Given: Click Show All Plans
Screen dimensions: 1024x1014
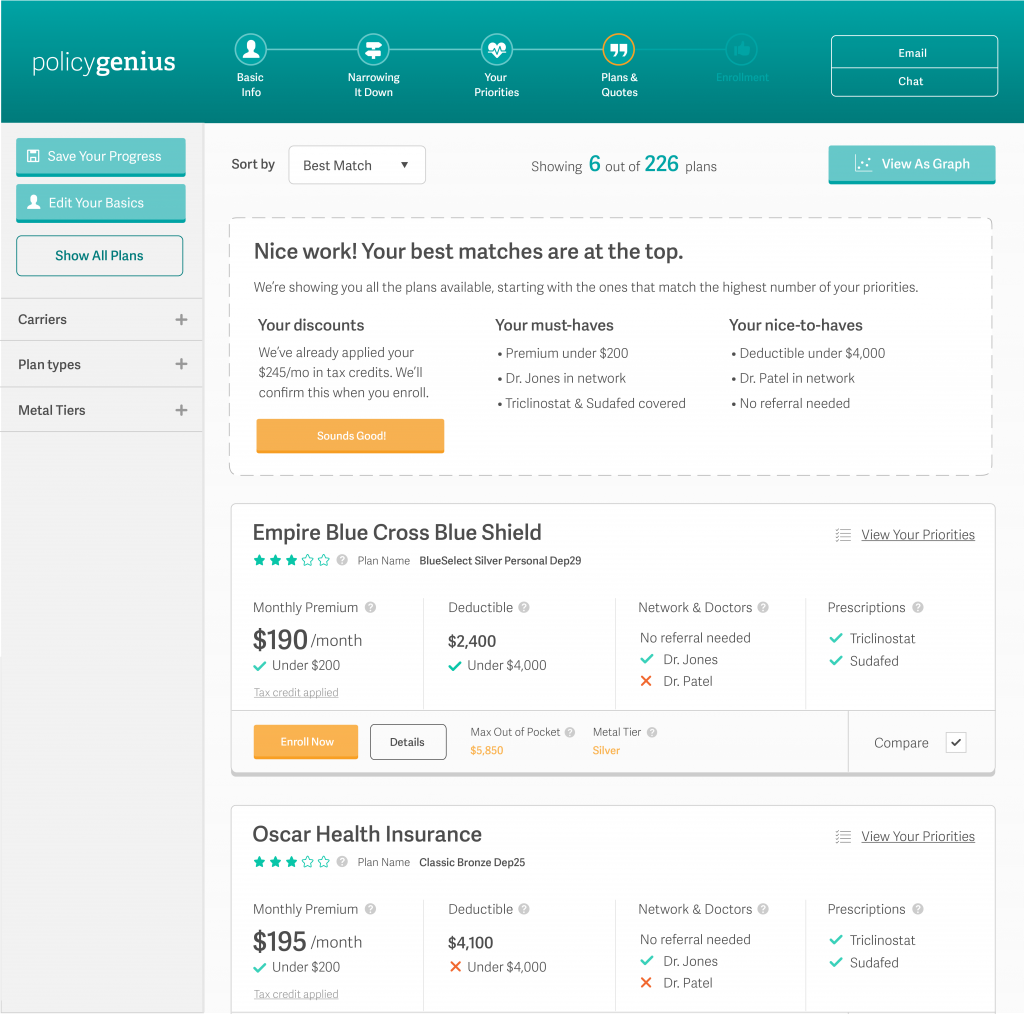Looking at the screenshot, I should [99, 256].
